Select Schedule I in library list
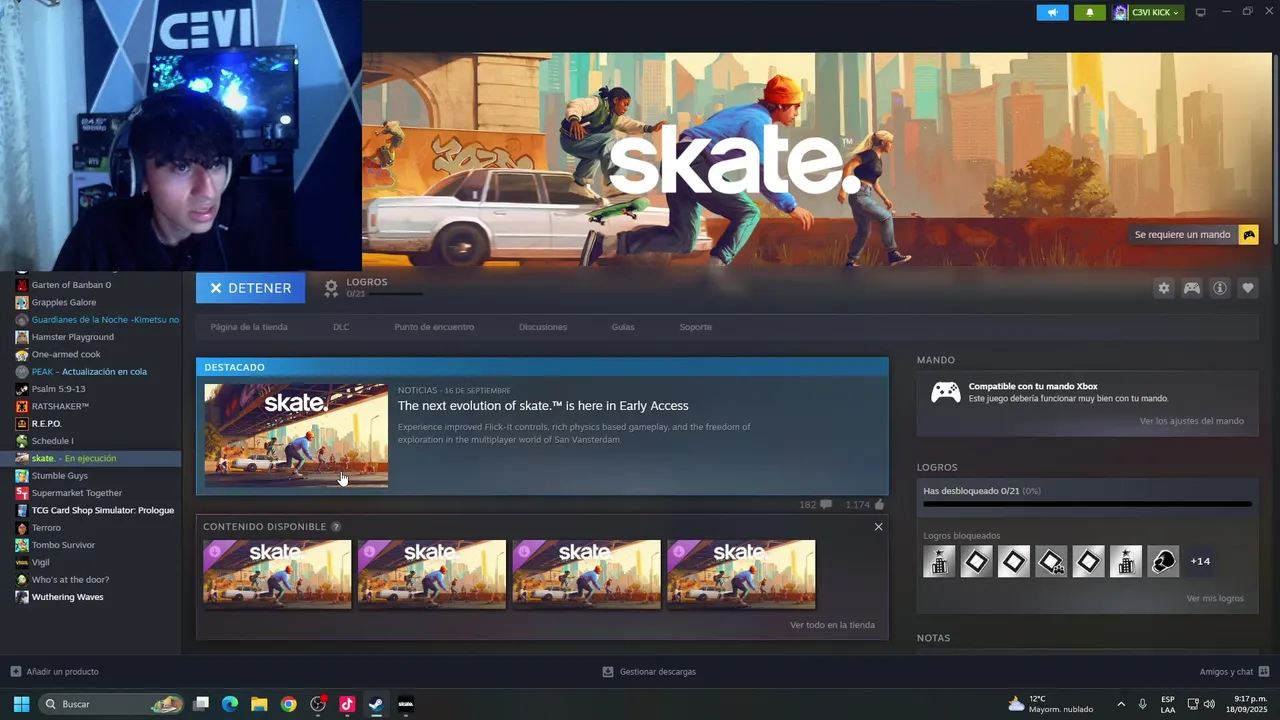The image size is (1280, 720). coord(52,441)
